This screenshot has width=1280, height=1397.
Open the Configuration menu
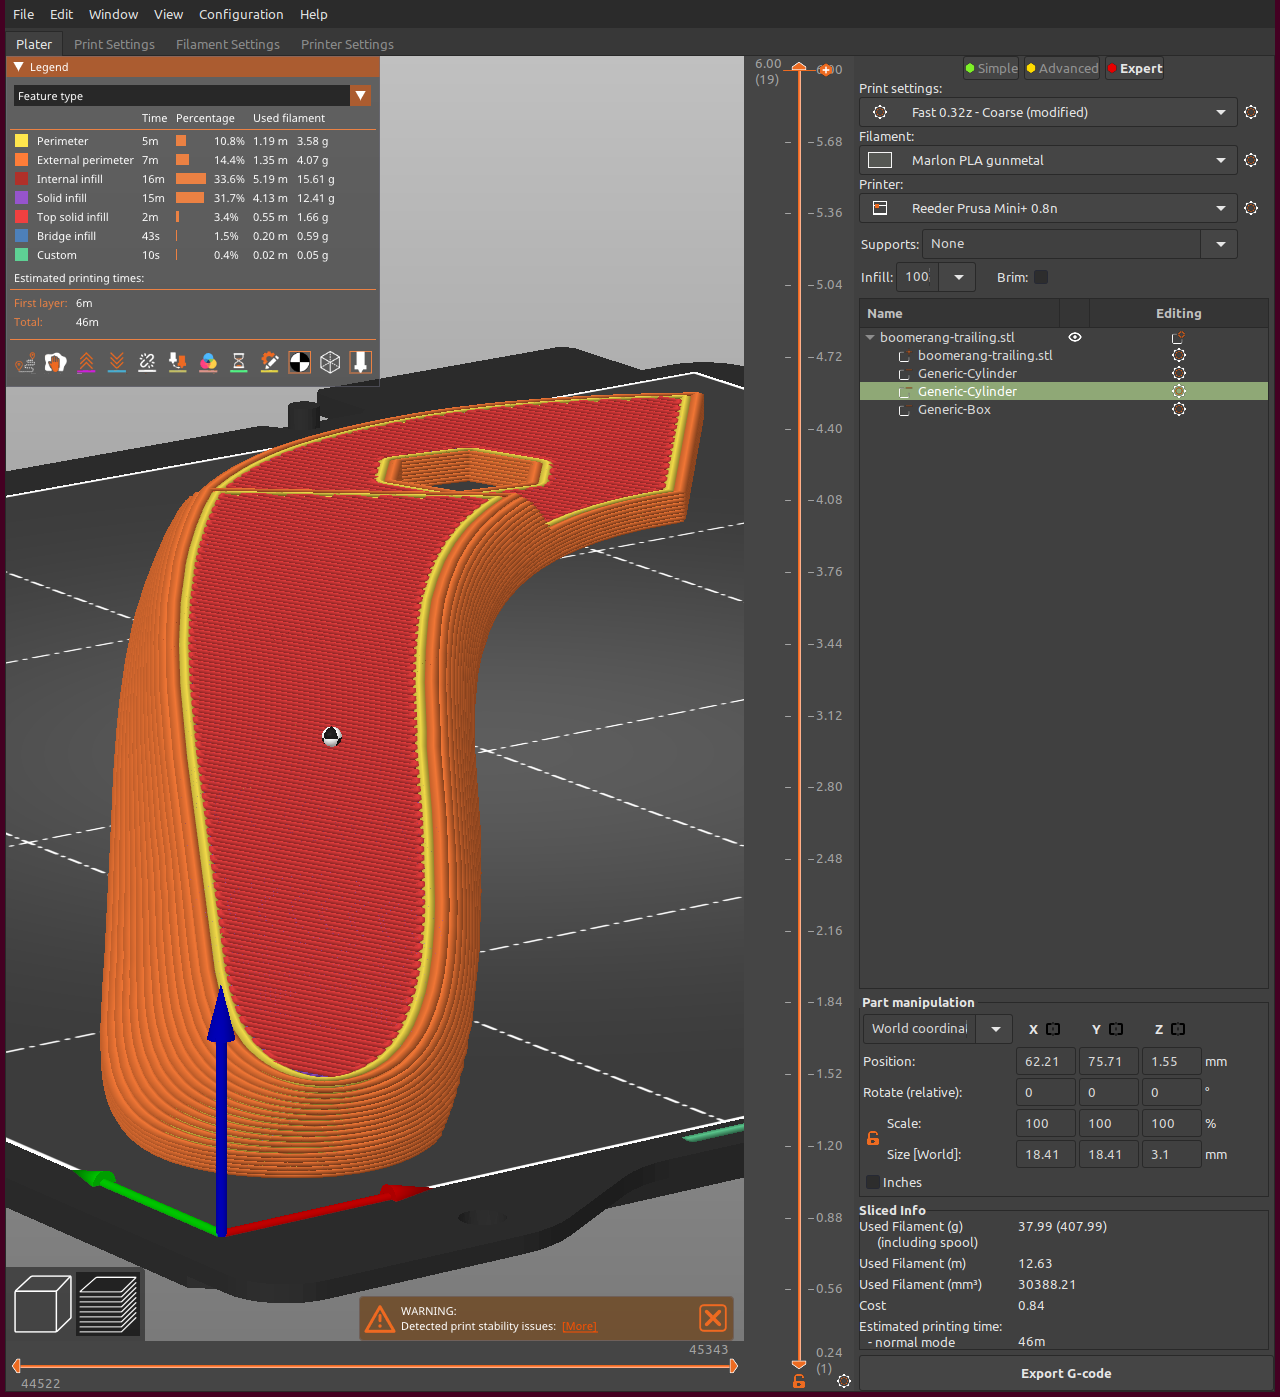point(241,14)
